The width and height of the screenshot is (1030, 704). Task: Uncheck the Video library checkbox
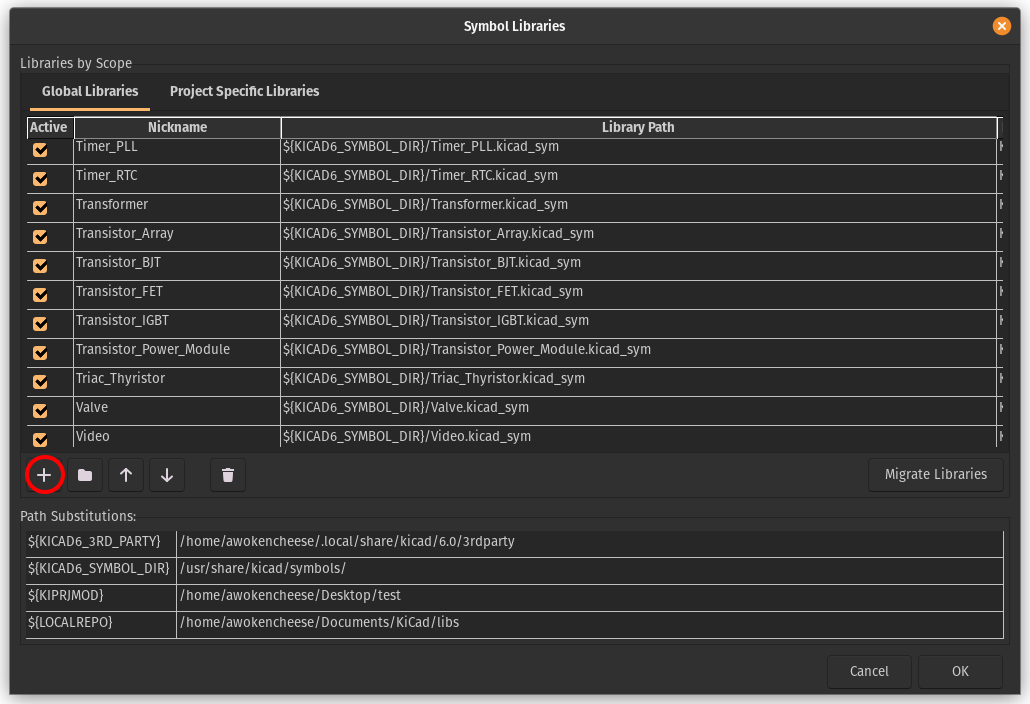pyautogui.click(x=40, y=439)
